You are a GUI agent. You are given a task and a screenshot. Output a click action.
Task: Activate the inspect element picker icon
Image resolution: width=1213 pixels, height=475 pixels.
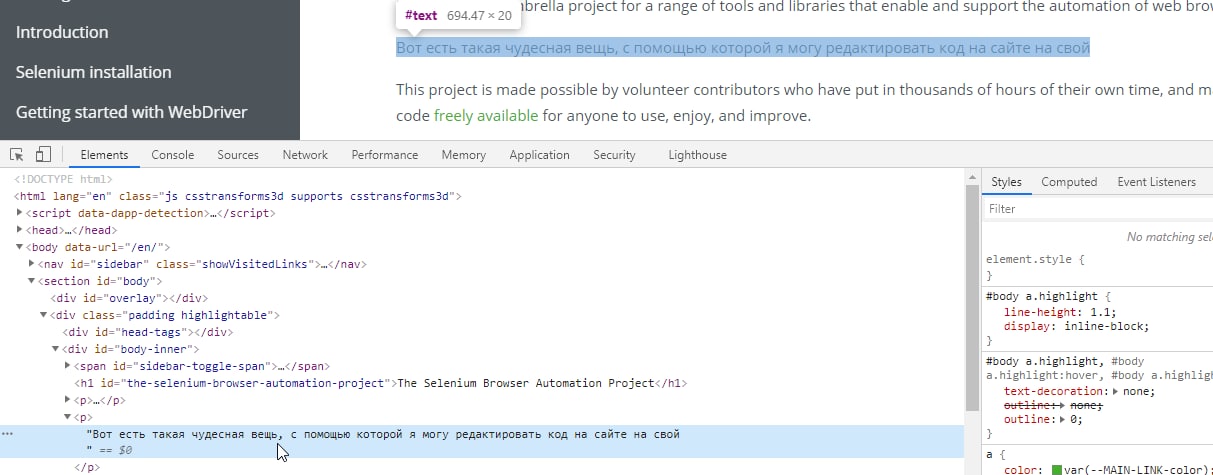point(17,155)
